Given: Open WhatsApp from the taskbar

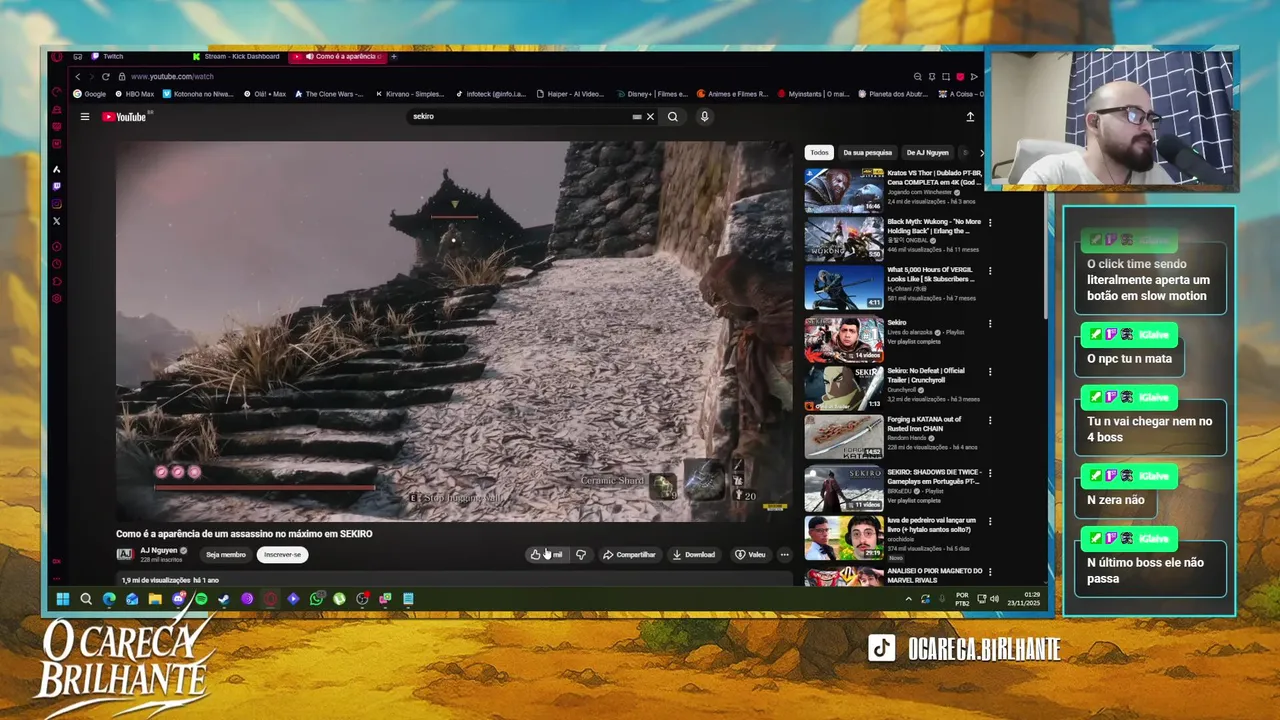Looking at the screenshot, I should click(x=316, y=600).
